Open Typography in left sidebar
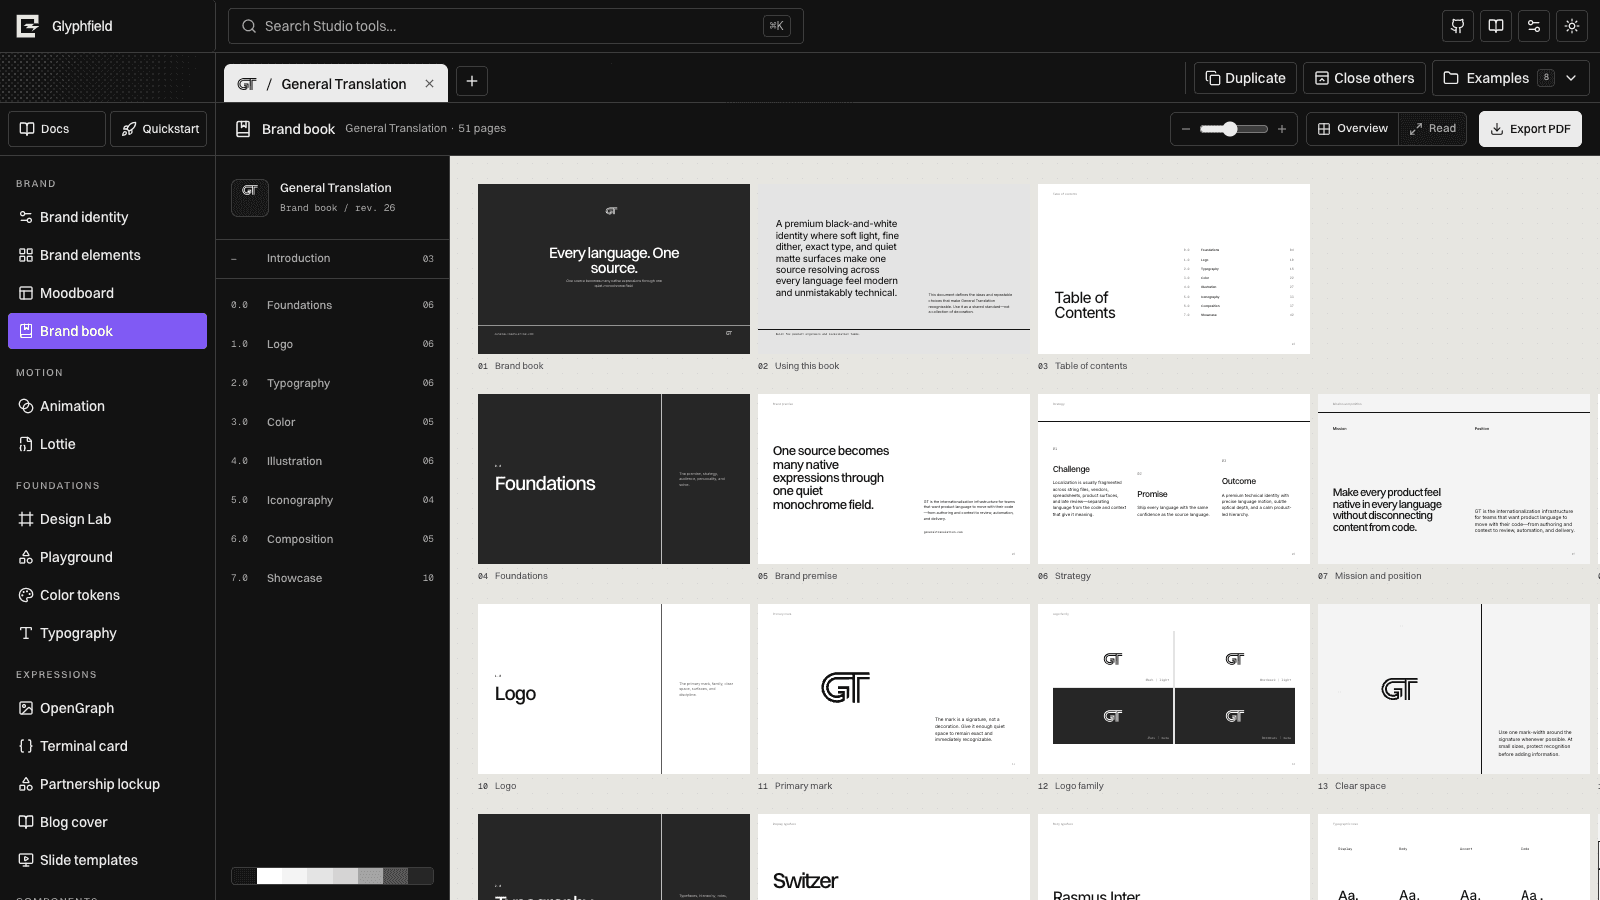 pyautogui.click(x=108, y=633)
